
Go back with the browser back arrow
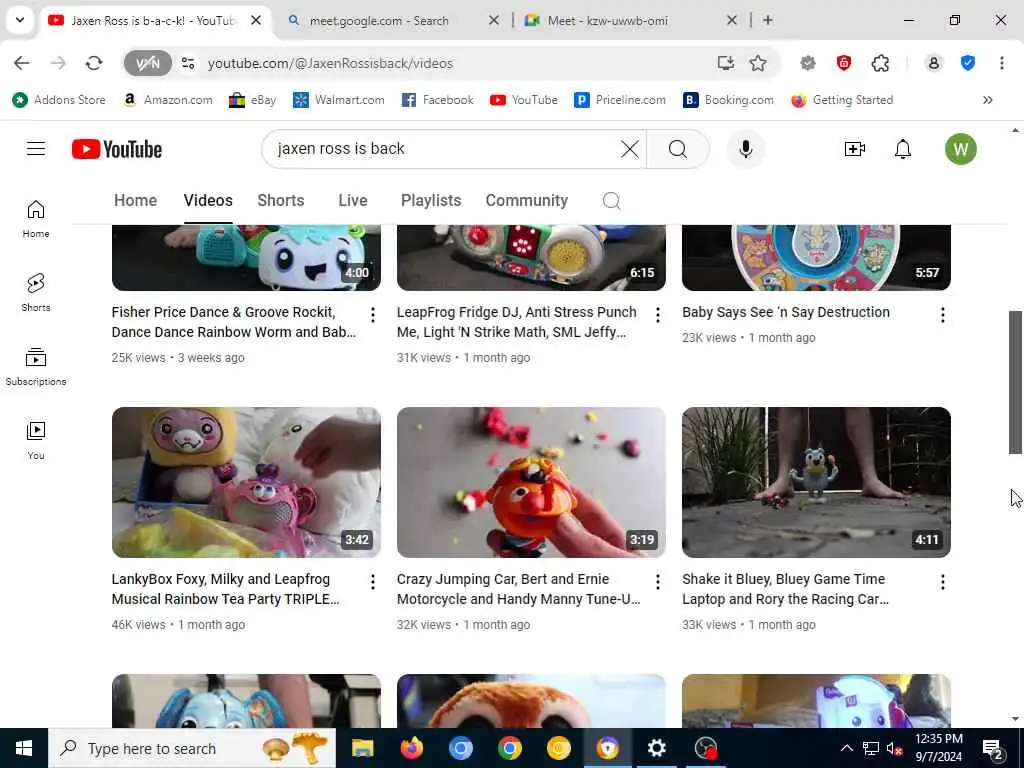(22, 63)
